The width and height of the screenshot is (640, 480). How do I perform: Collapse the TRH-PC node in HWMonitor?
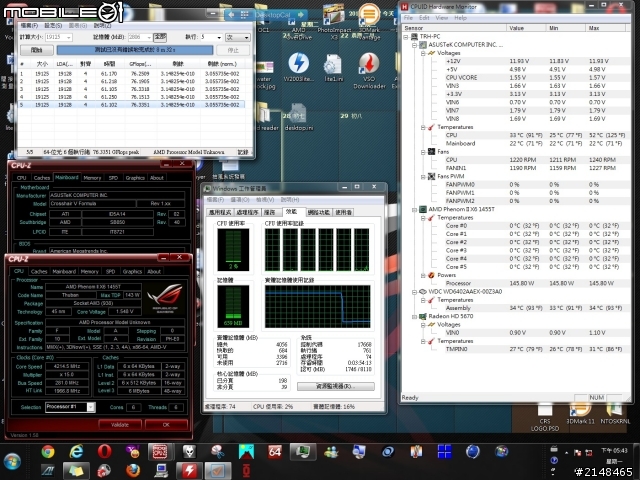(x=406, y=37)
